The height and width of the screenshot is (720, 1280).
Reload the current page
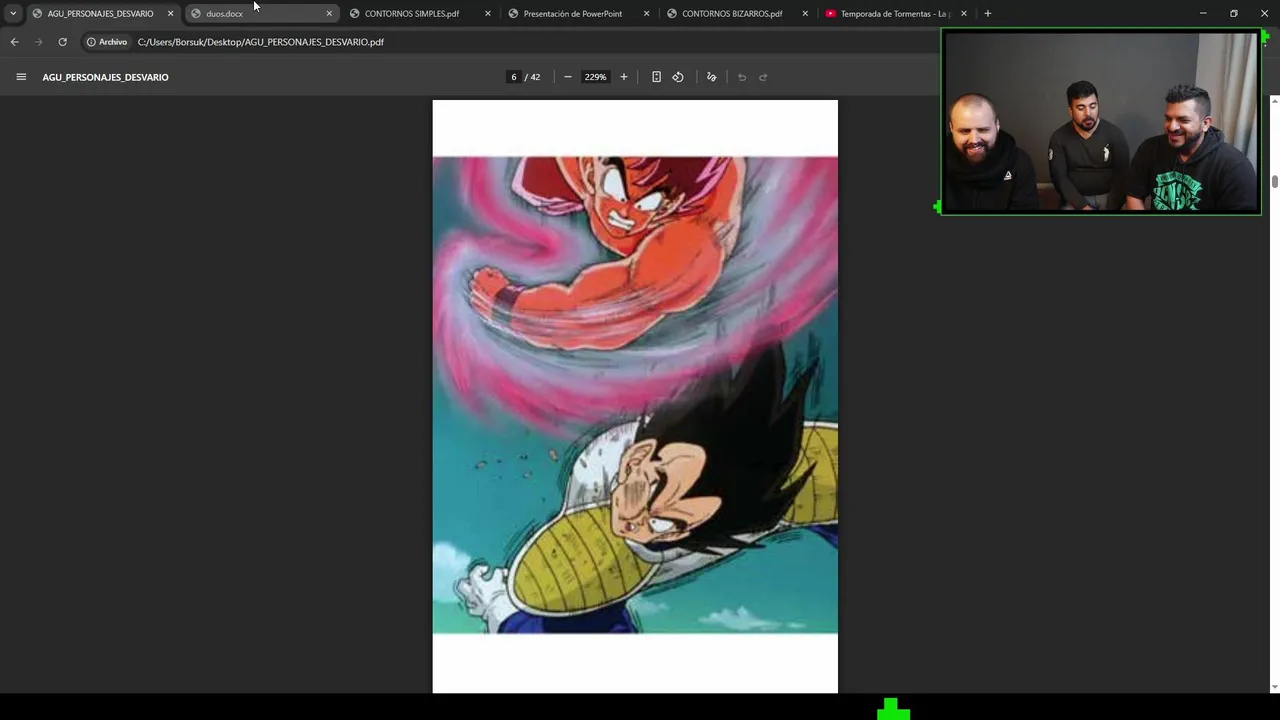click(62, 42)
